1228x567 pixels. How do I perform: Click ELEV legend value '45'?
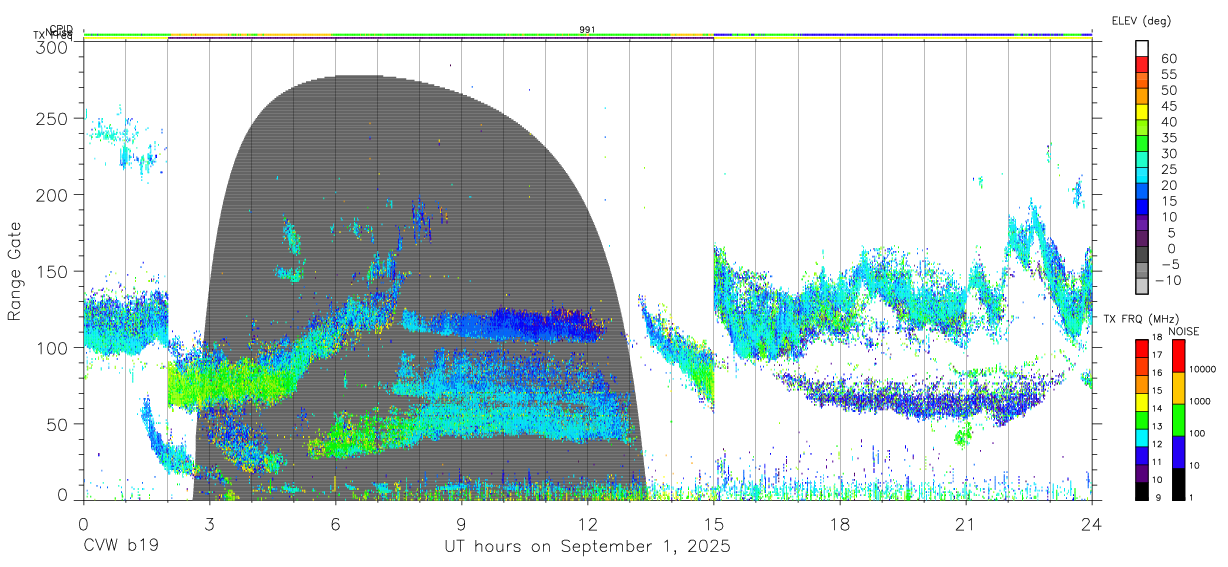point(1168,106)
